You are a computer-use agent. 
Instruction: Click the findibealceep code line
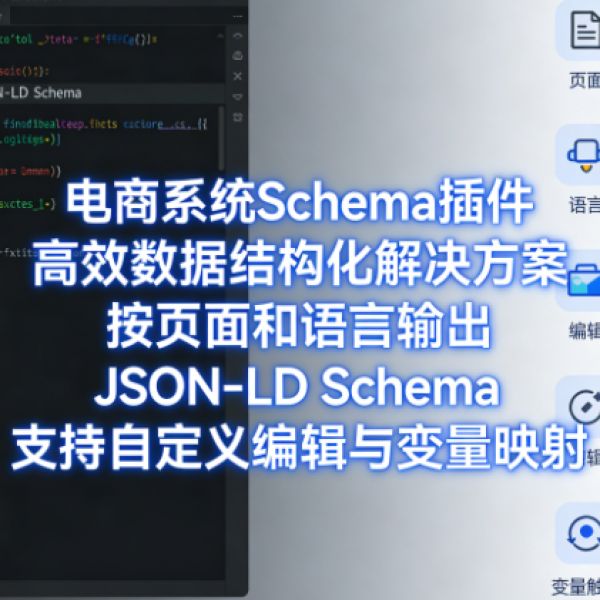105,124
